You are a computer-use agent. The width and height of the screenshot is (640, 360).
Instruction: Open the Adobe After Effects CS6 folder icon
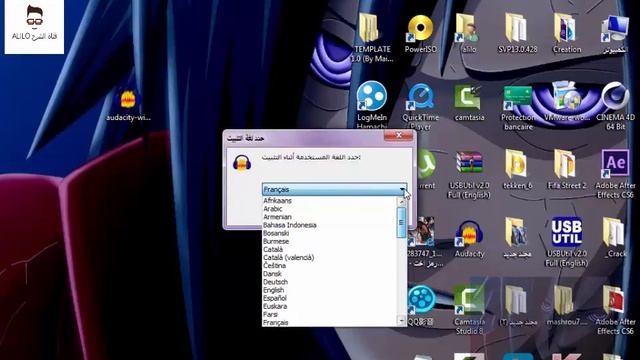(613, 300)
